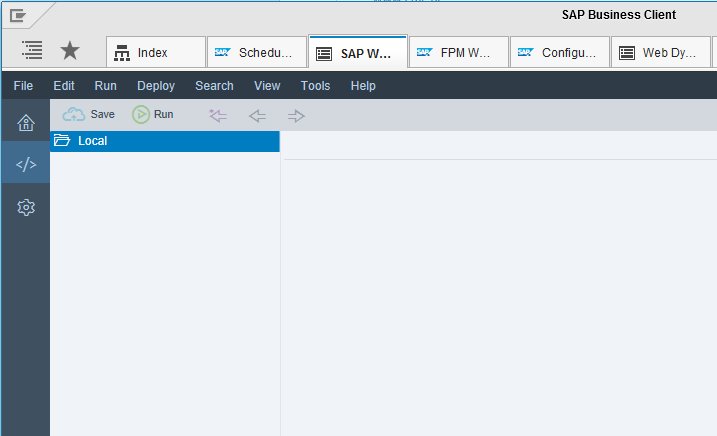Open the View menu
The height and width of the screenshot is (436, 717).
(267, 86)
